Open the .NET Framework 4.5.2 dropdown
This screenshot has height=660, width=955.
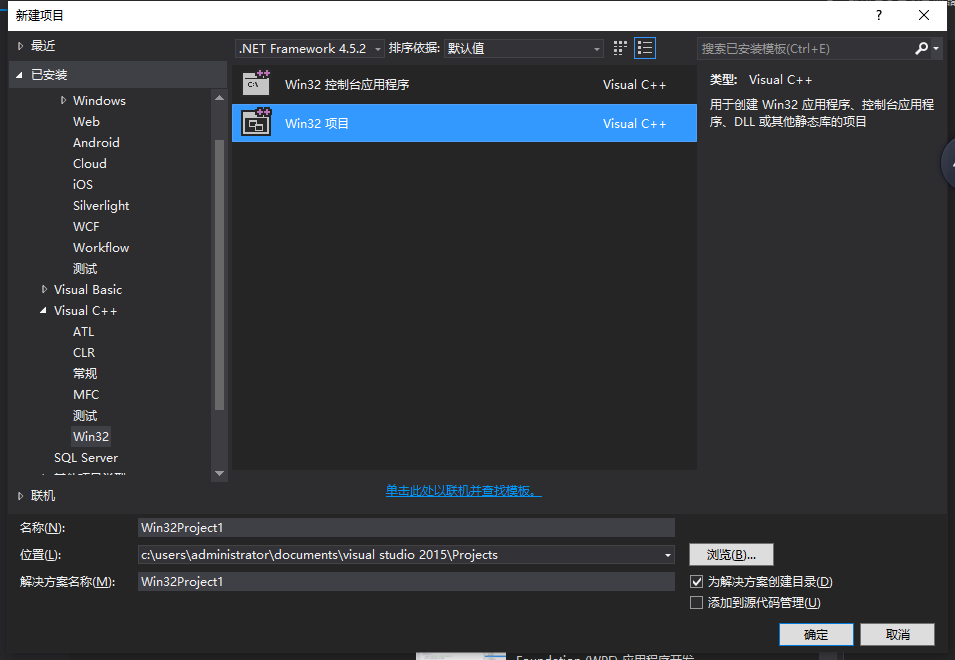point(309,49)
